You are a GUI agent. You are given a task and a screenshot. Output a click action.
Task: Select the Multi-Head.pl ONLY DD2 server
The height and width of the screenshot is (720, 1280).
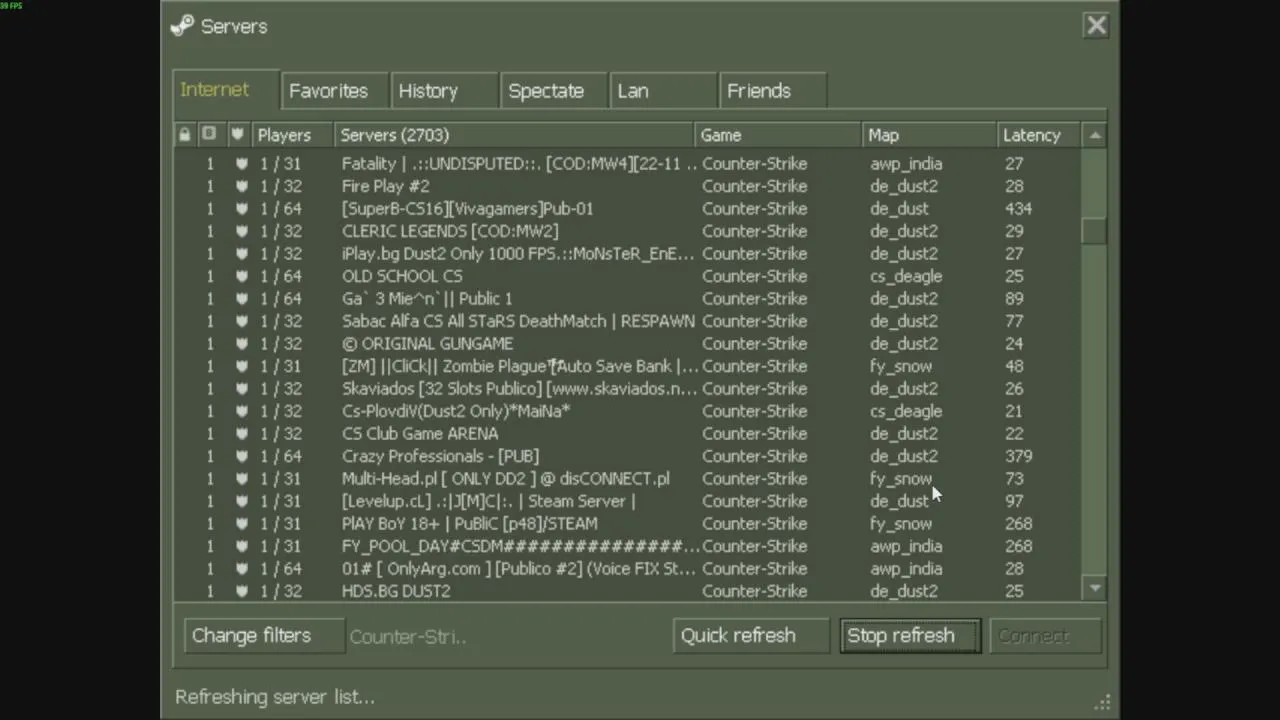628,479
